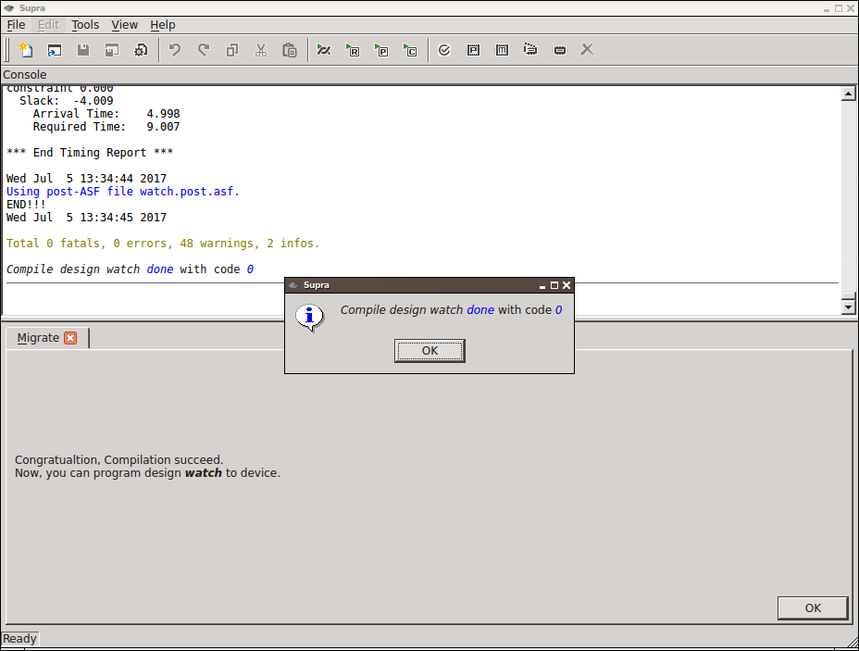Open the Help menu

(x=163, y=25)
